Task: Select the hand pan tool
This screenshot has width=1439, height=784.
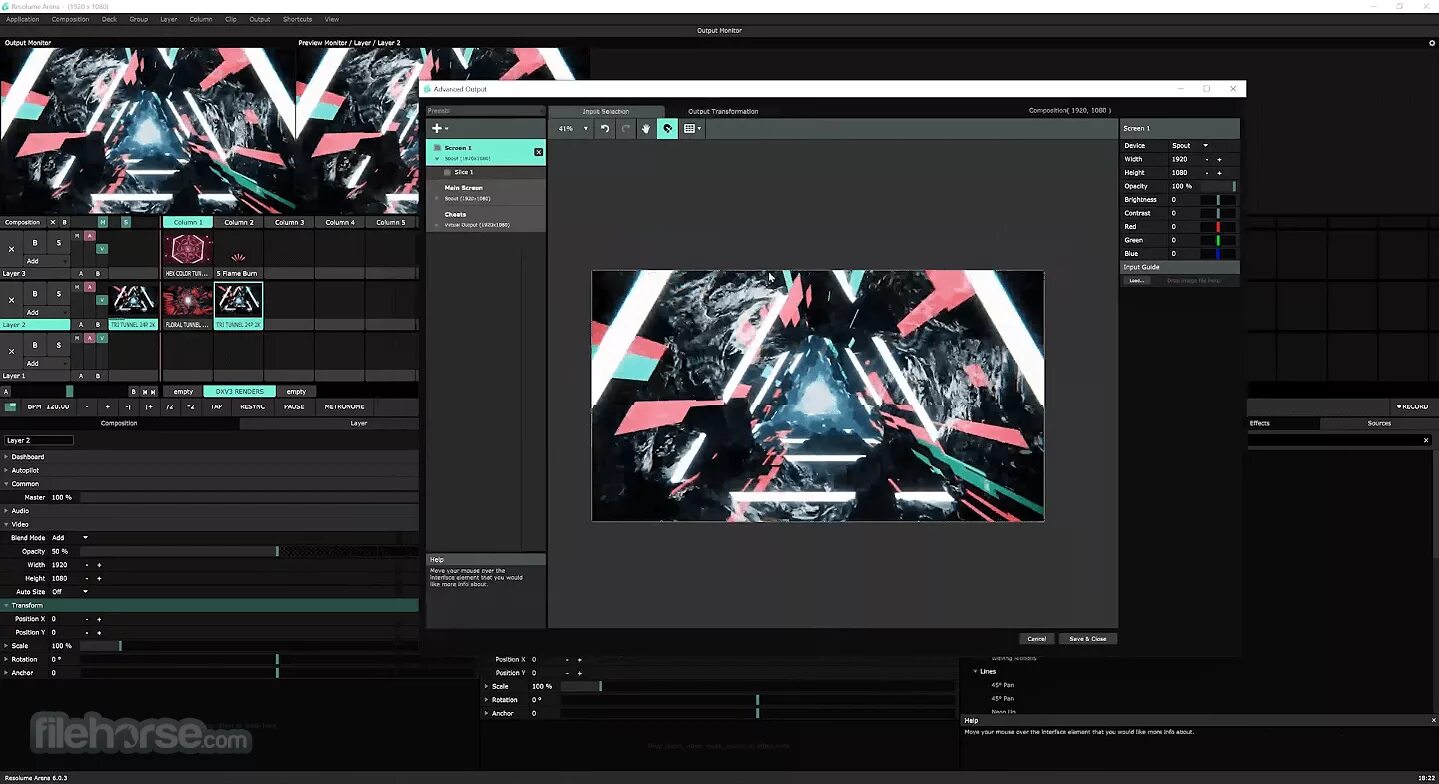Action: (x=646, y=129)
